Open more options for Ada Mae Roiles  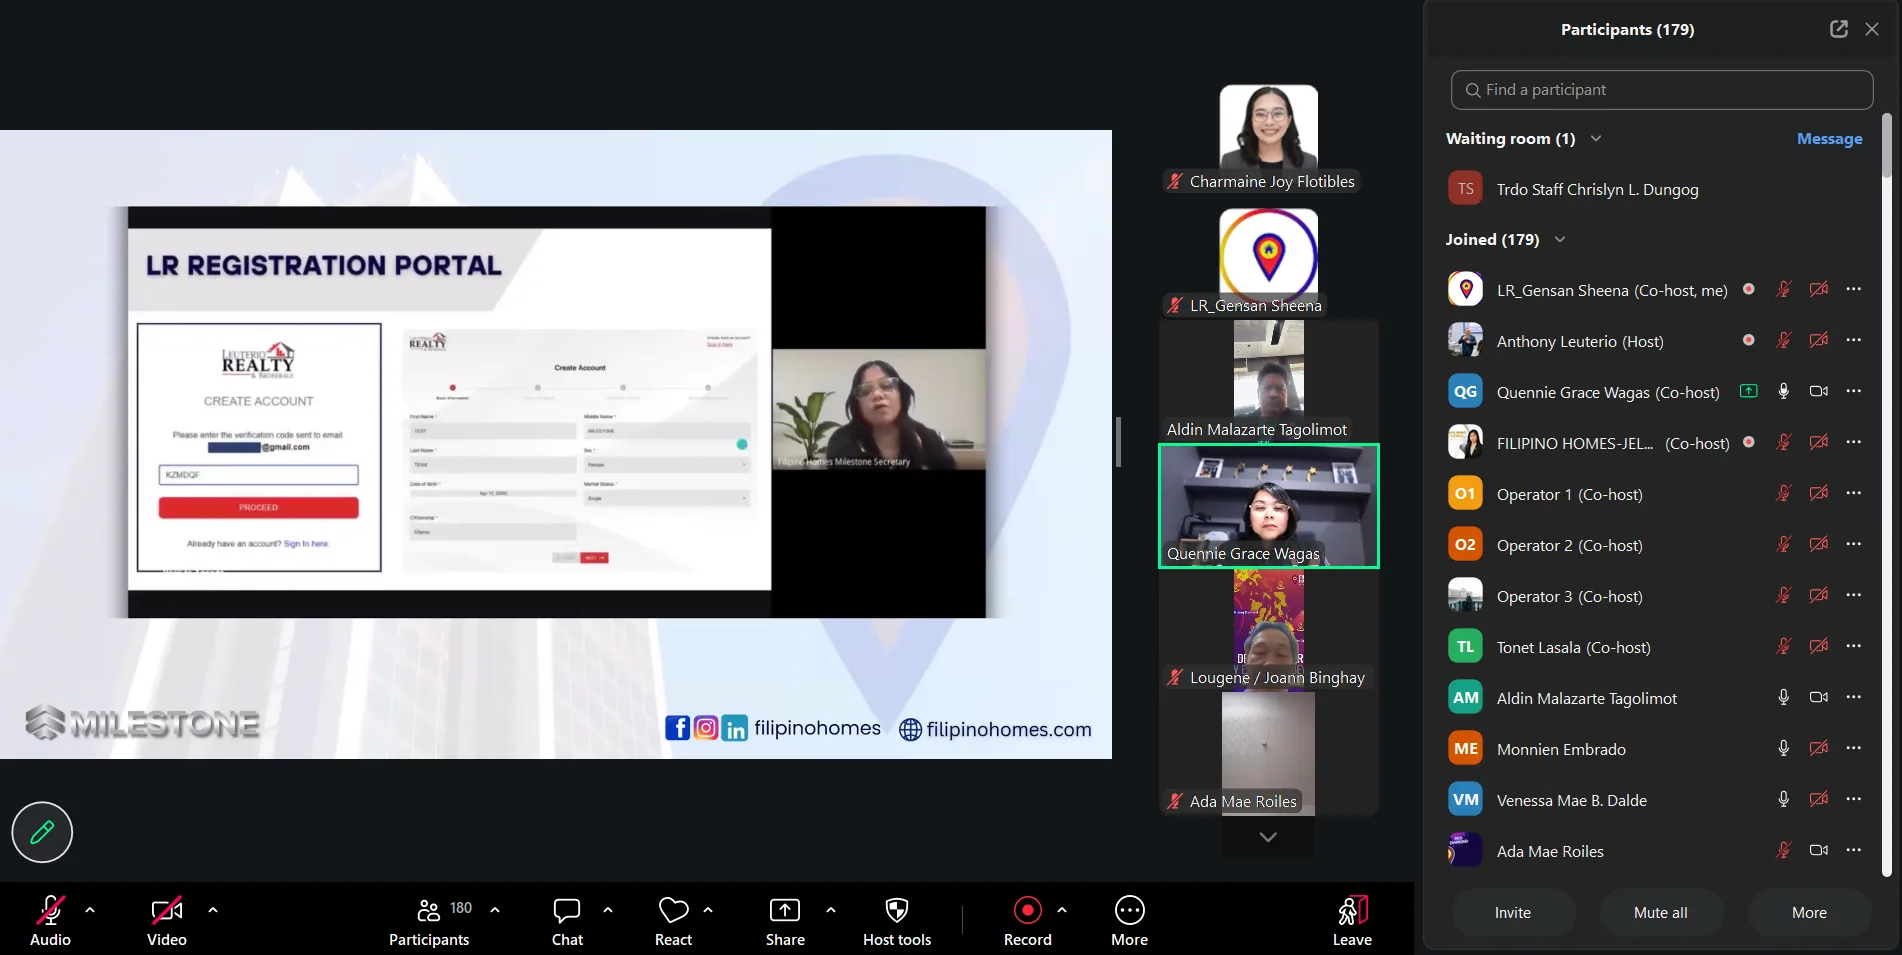pyautogui.click(x=1854, y=850)
